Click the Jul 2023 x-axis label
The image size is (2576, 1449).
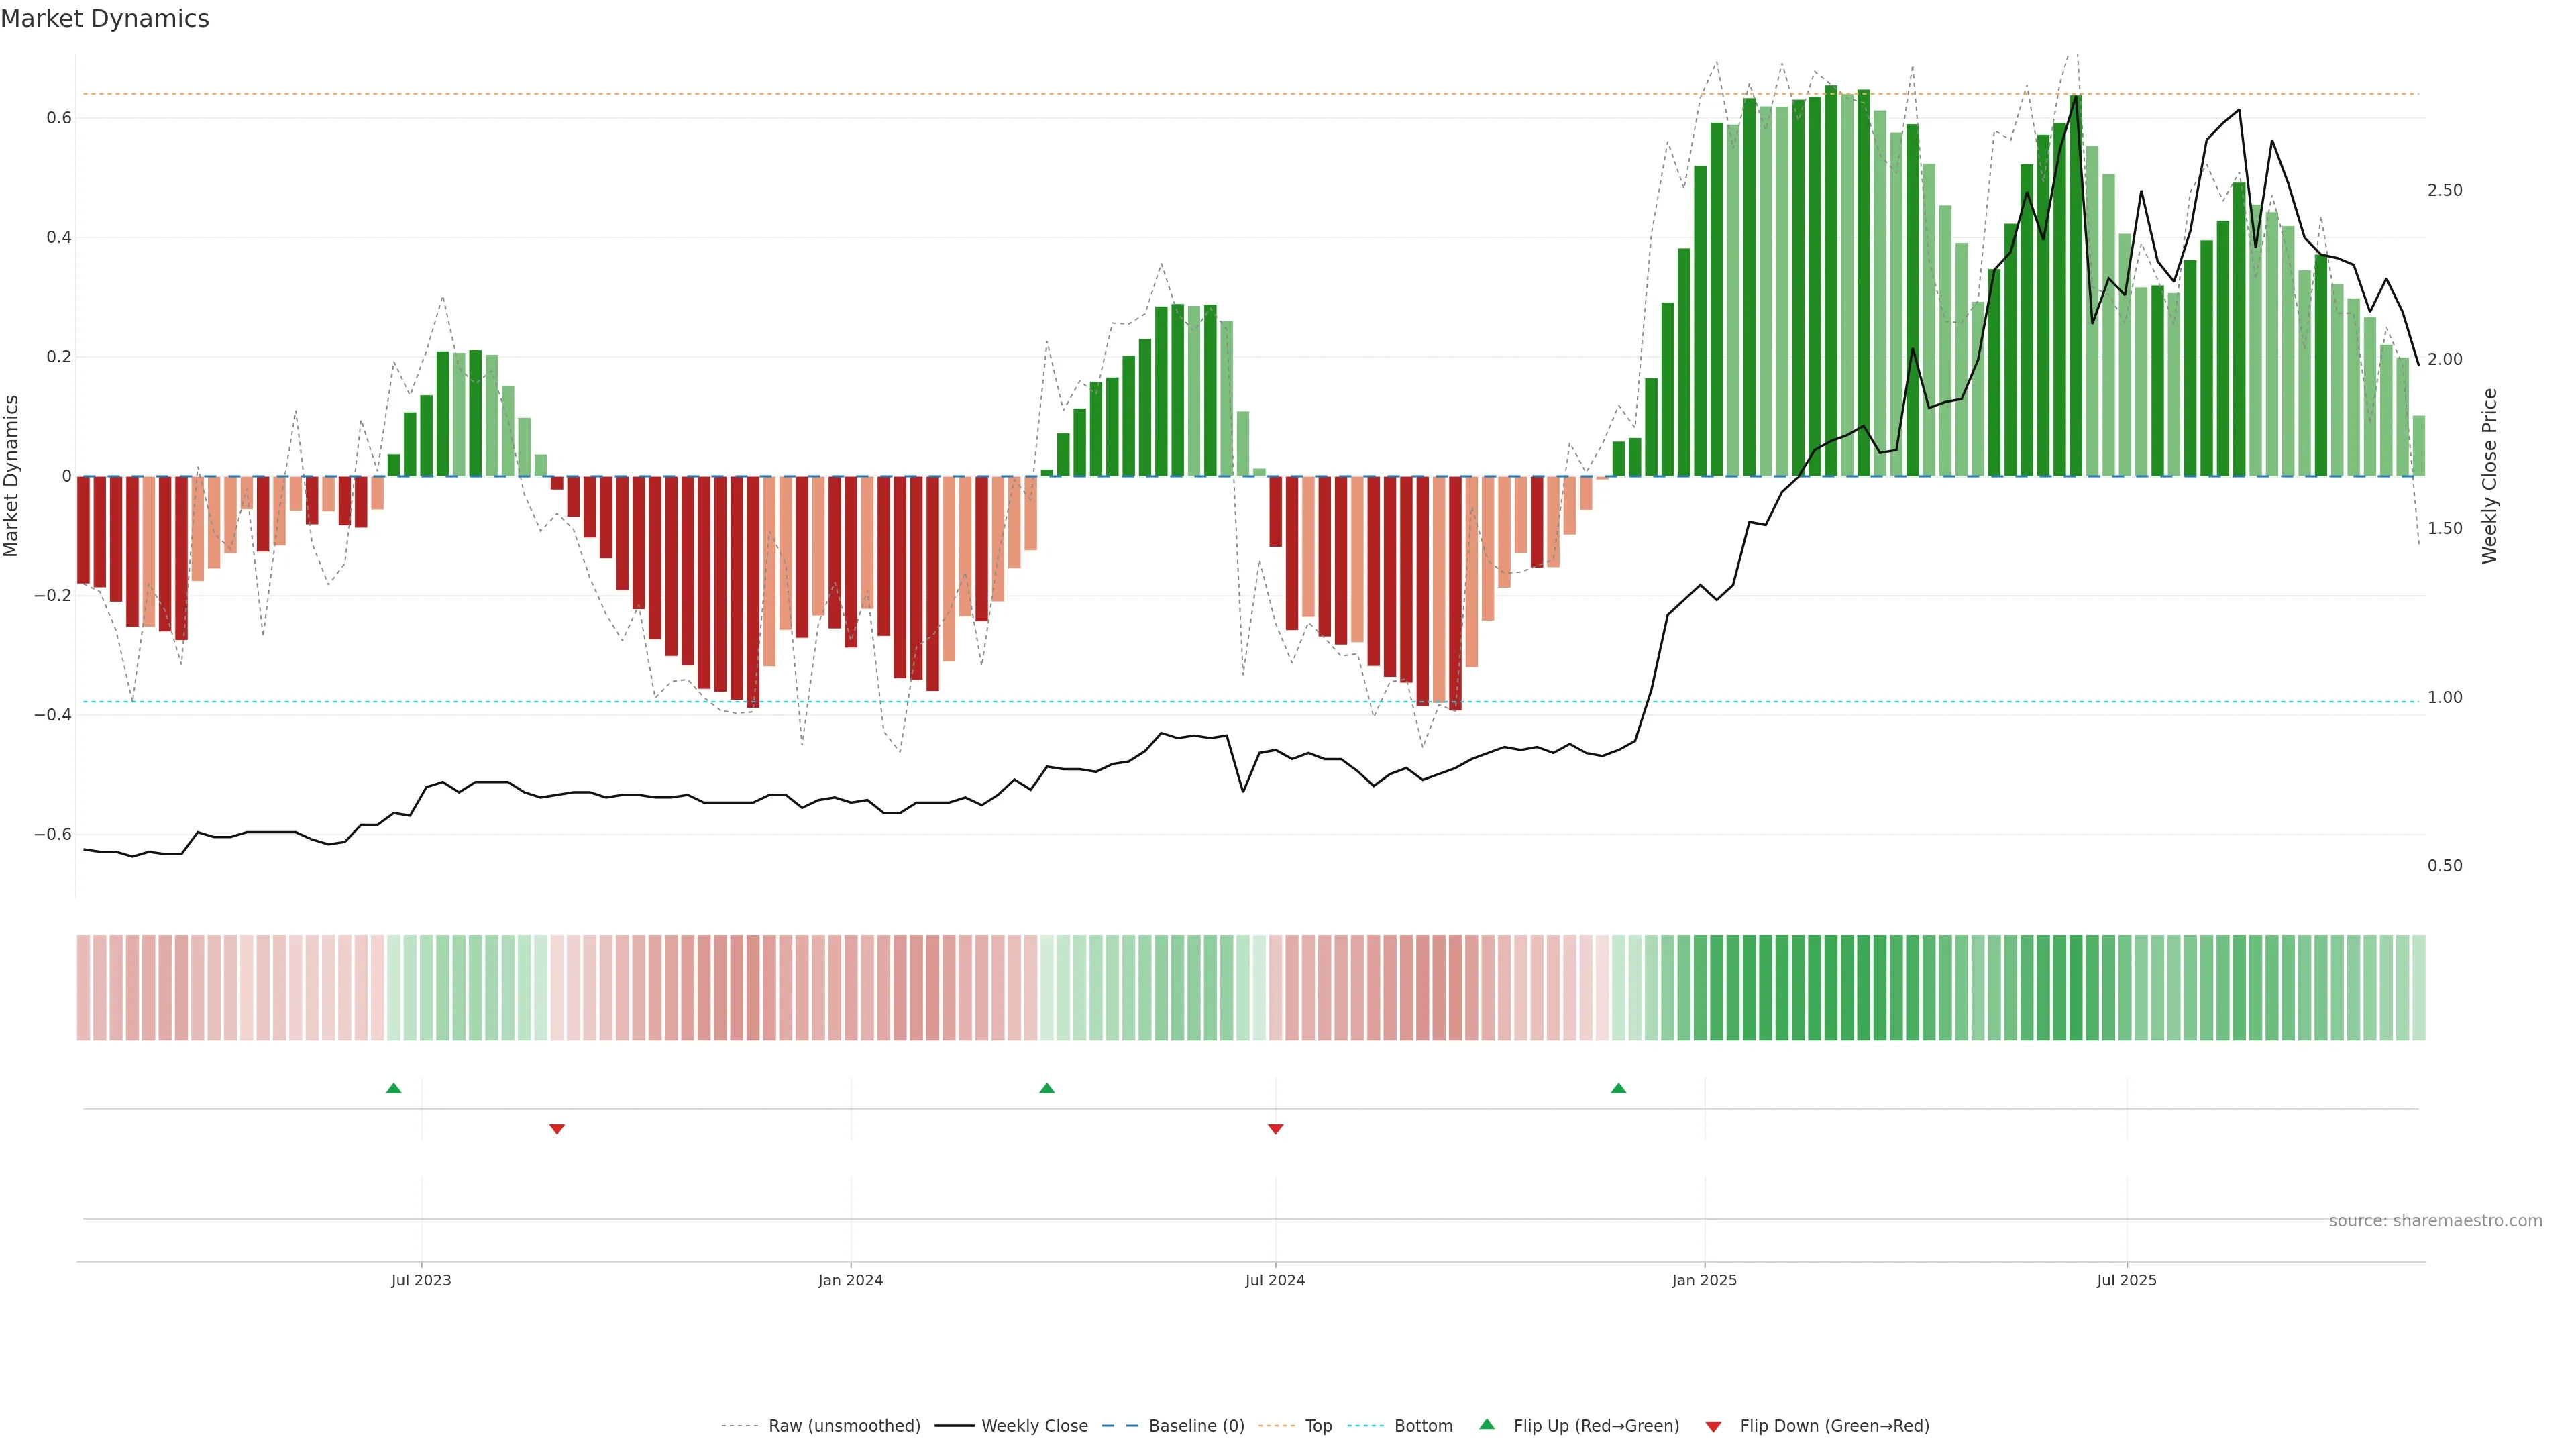coord(421,1280)
